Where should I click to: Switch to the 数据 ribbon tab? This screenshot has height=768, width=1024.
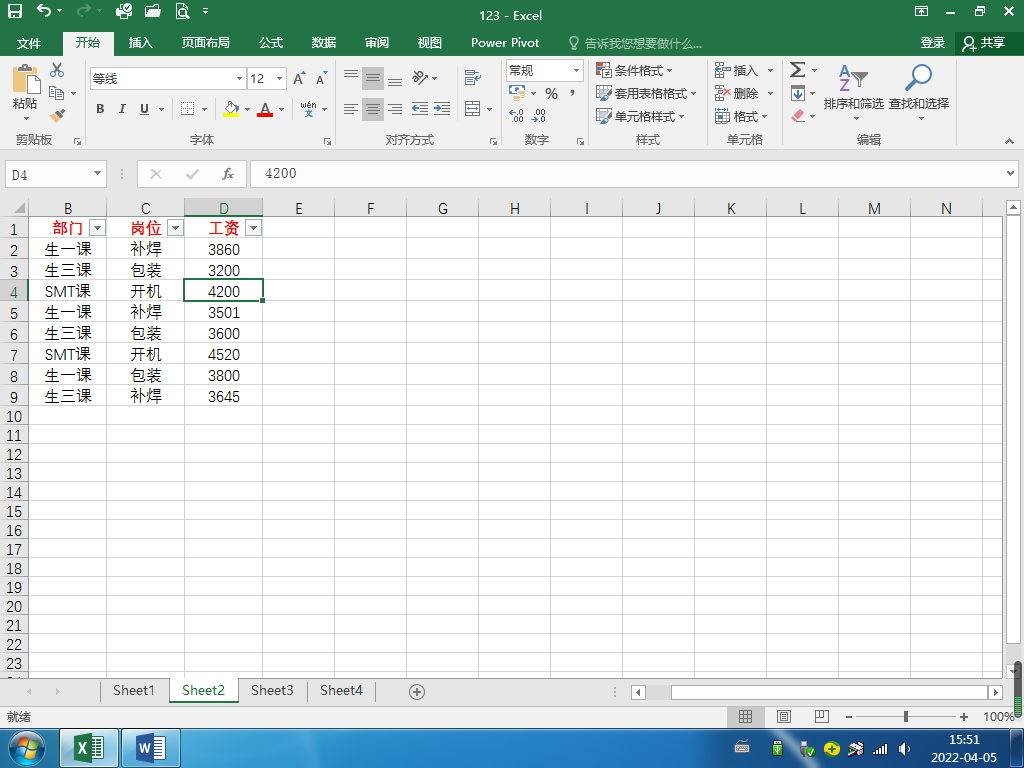pos(324,43)
